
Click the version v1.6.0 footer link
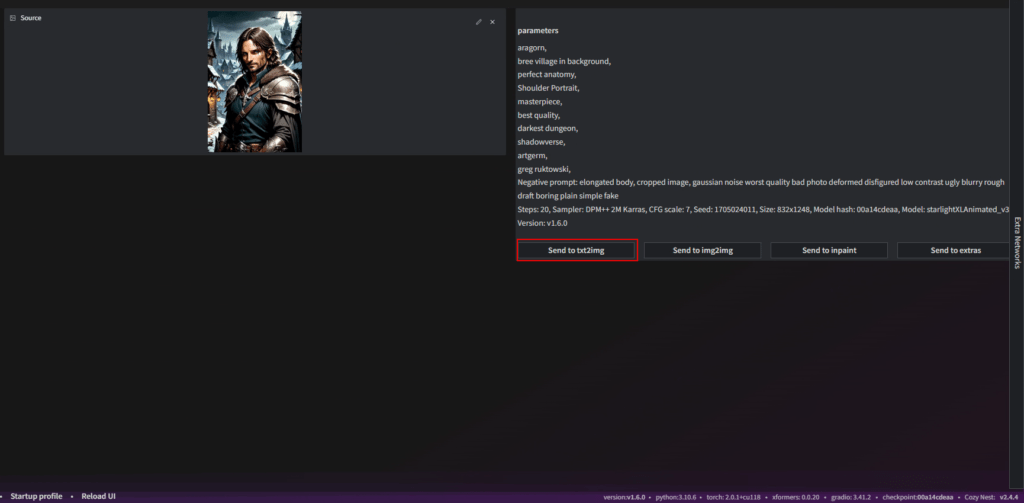click(625, 497)
